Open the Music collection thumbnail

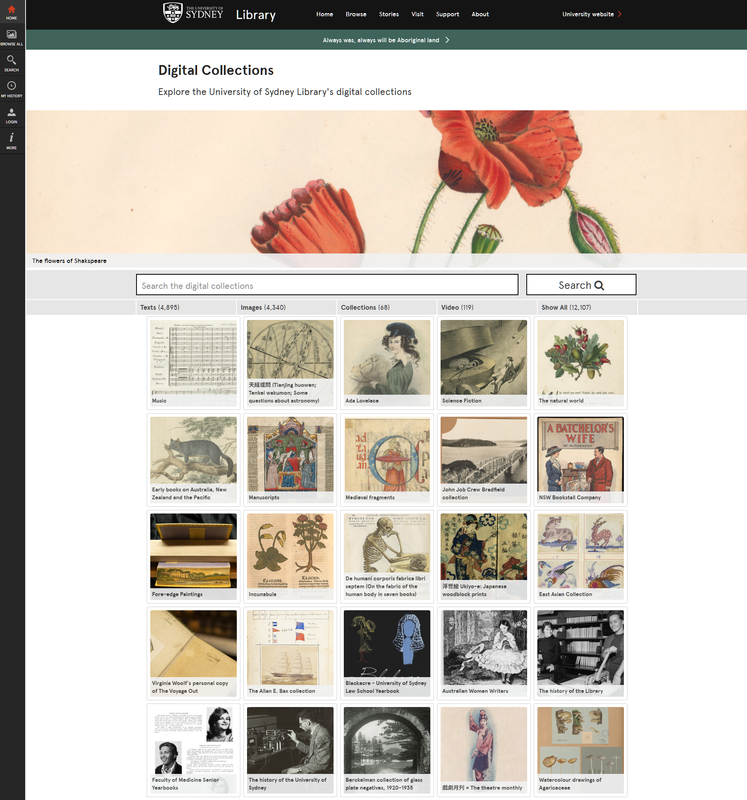coord(193,363)
